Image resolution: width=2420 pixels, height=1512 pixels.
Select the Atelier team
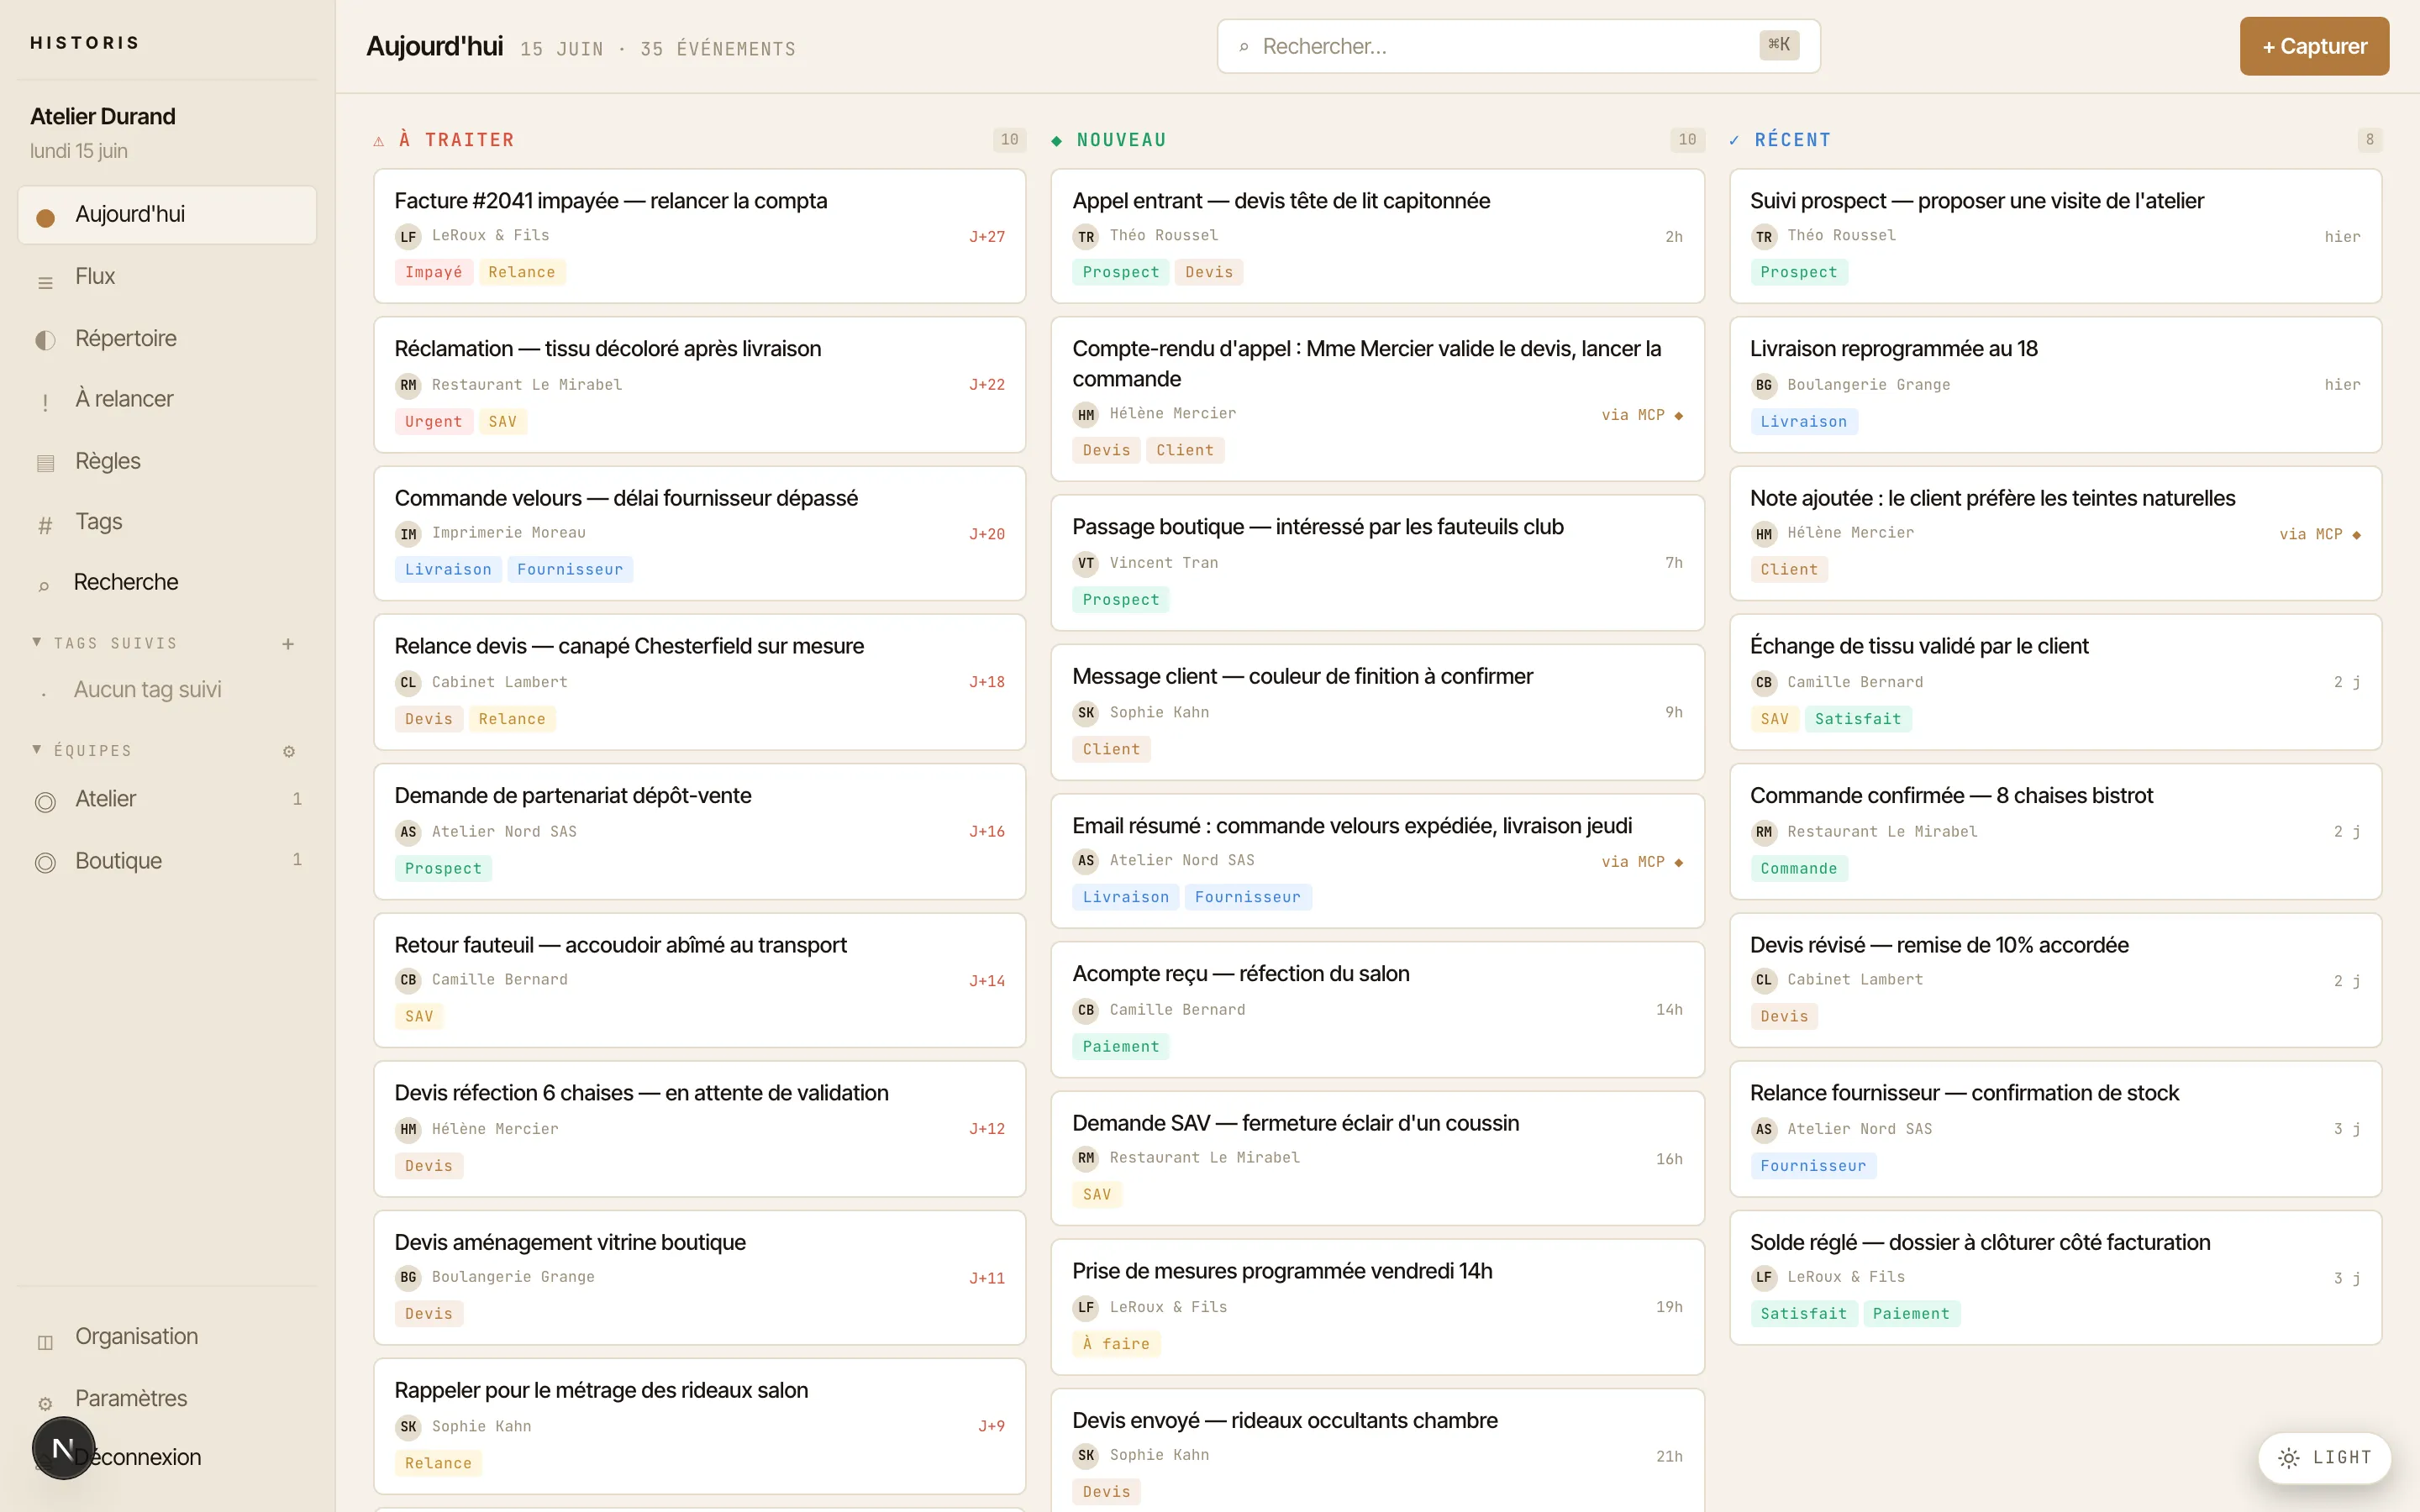[167, 800]
